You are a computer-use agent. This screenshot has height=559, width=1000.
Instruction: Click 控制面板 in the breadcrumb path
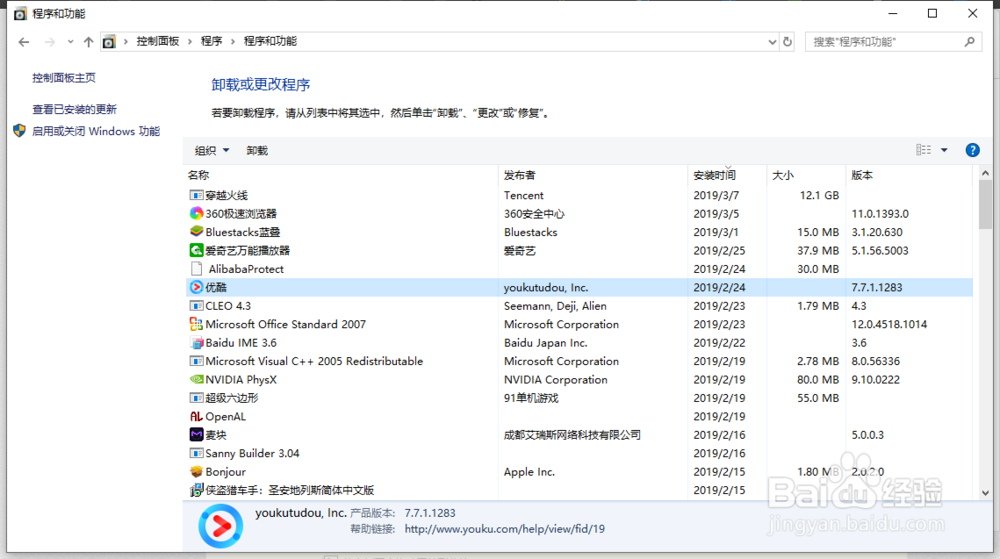pyautogui.click(x=158, y=41)
